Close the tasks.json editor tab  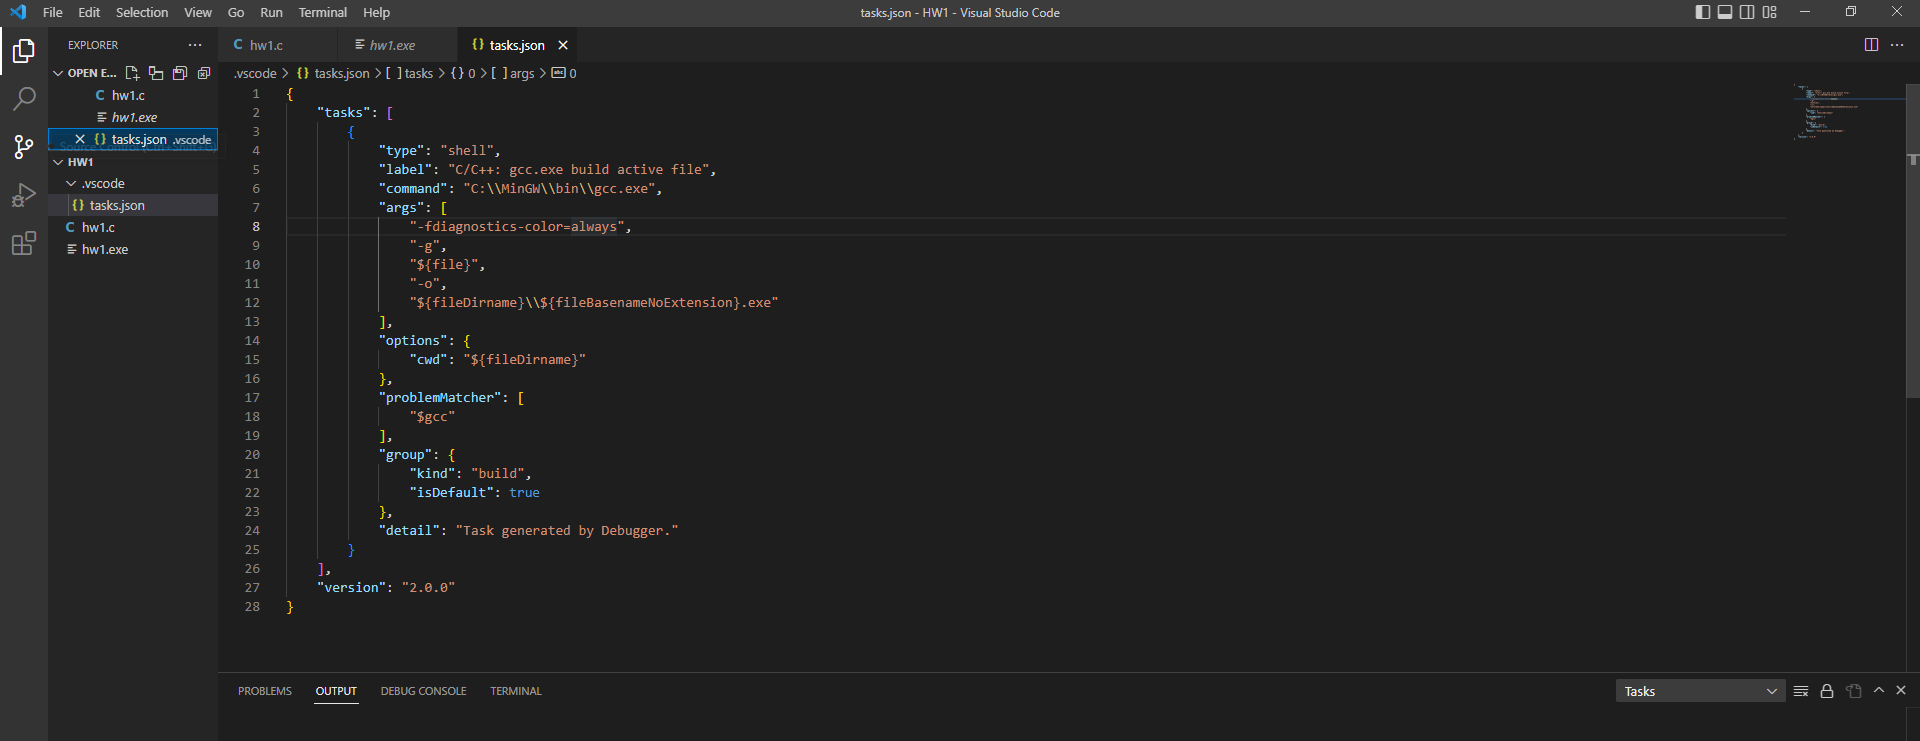563,45
